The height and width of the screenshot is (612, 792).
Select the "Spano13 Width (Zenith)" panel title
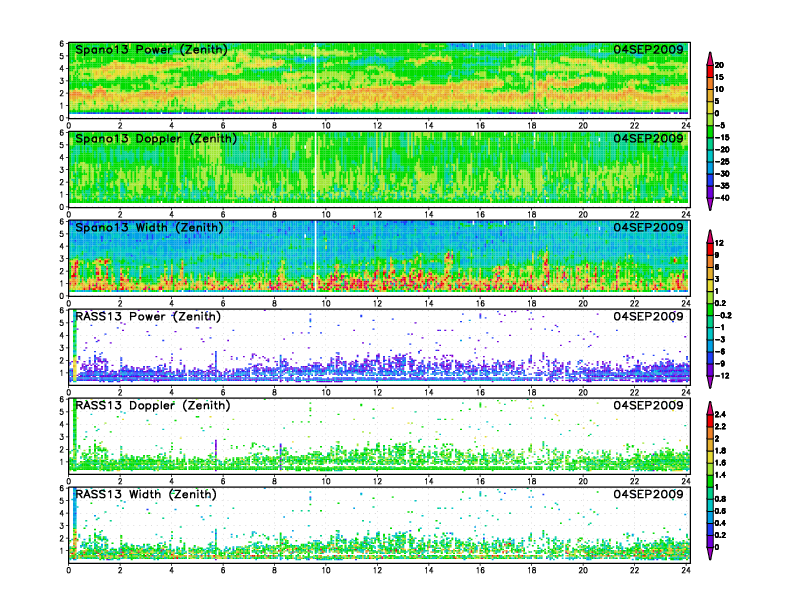point(151,228)
